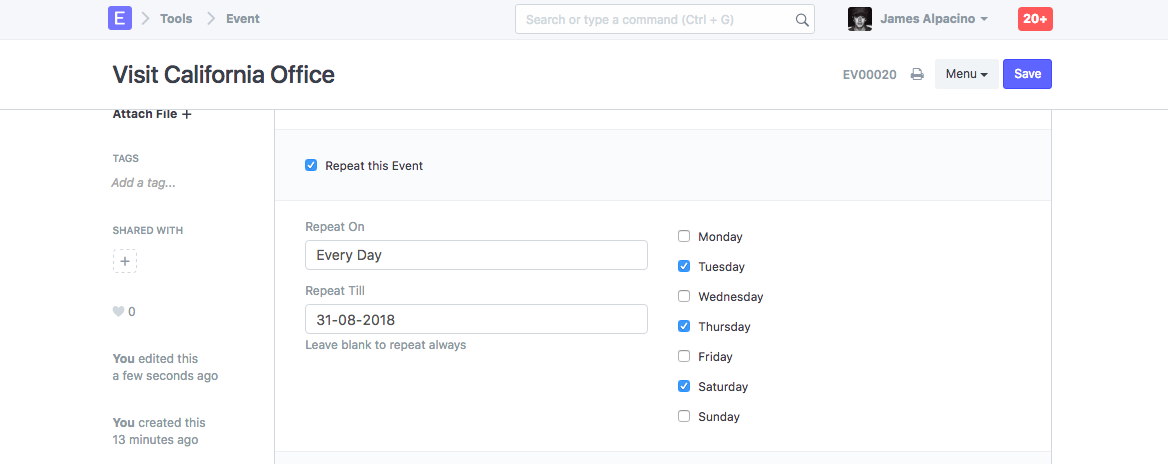This screenshot has height=464, width=1168.
Task: Untick the Thursday checkbox
Action: pyautogui.click(x=684, y=326)
